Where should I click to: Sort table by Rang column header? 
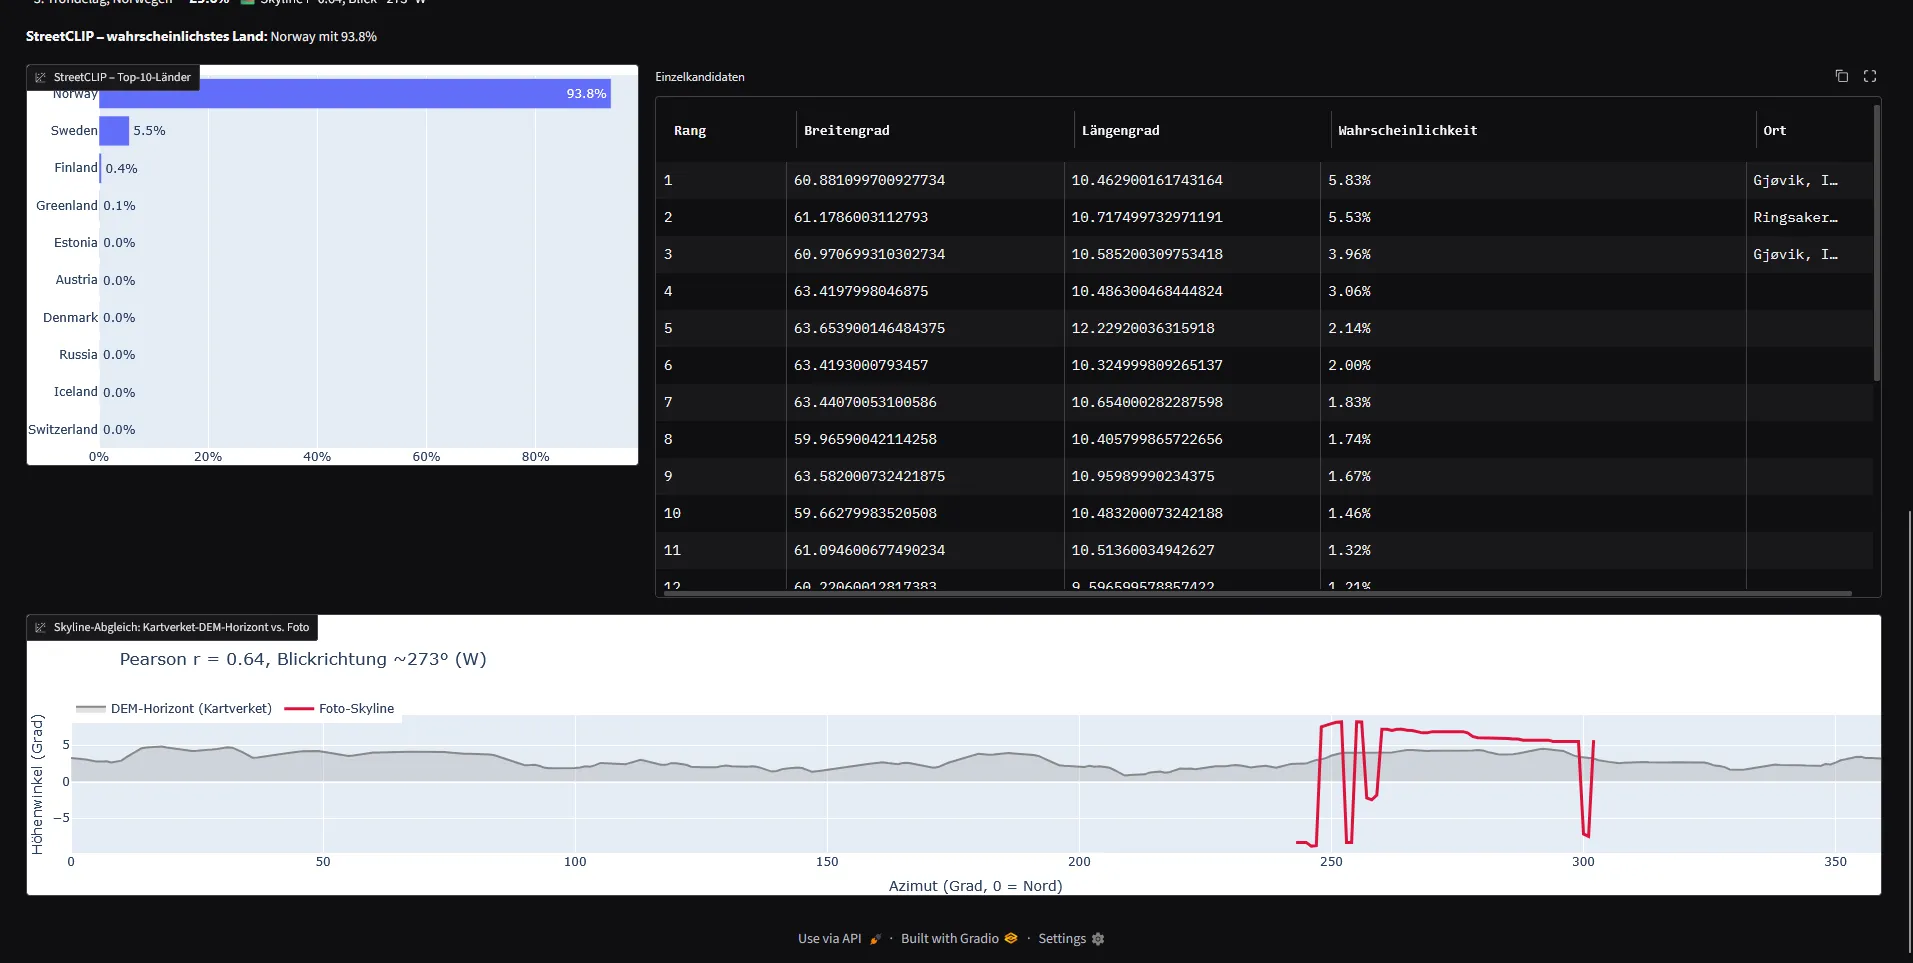point(690,130)
